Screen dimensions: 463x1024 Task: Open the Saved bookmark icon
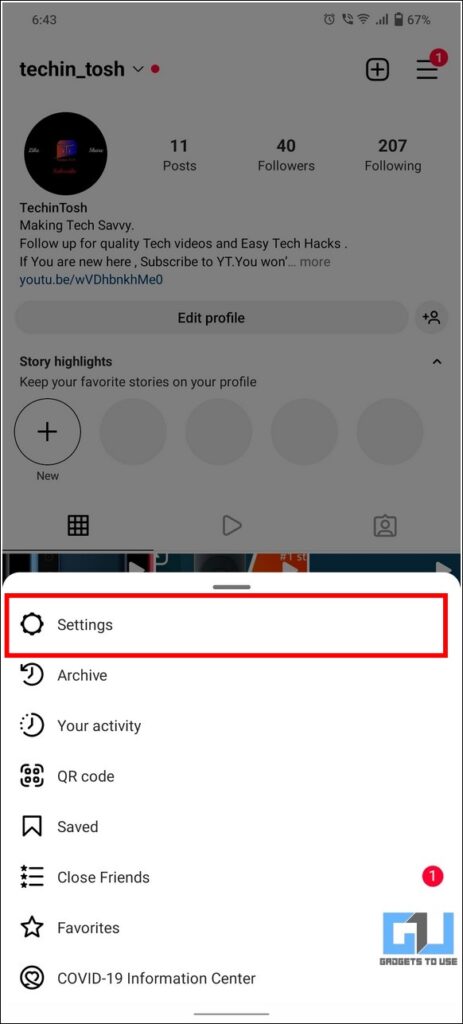31,827
